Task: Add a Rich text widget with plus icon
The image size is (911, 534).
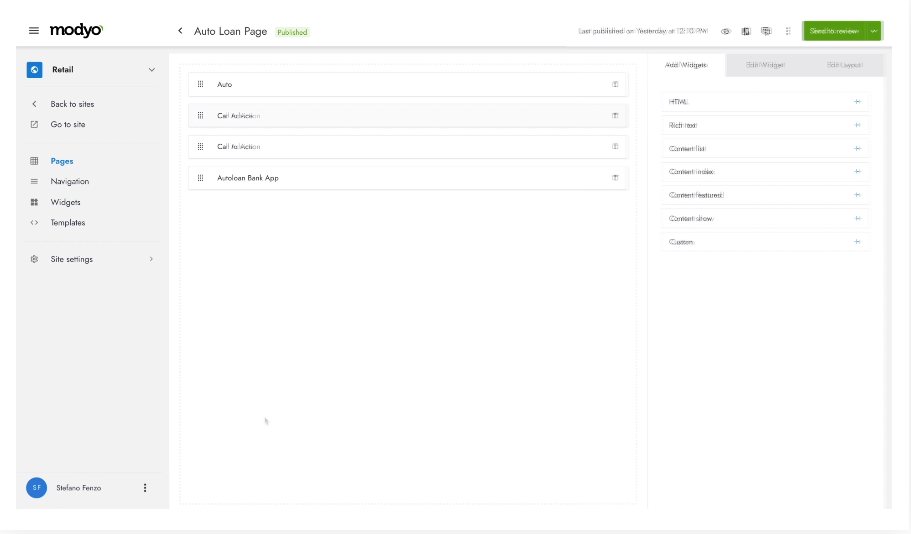Action: pos(857,125)
